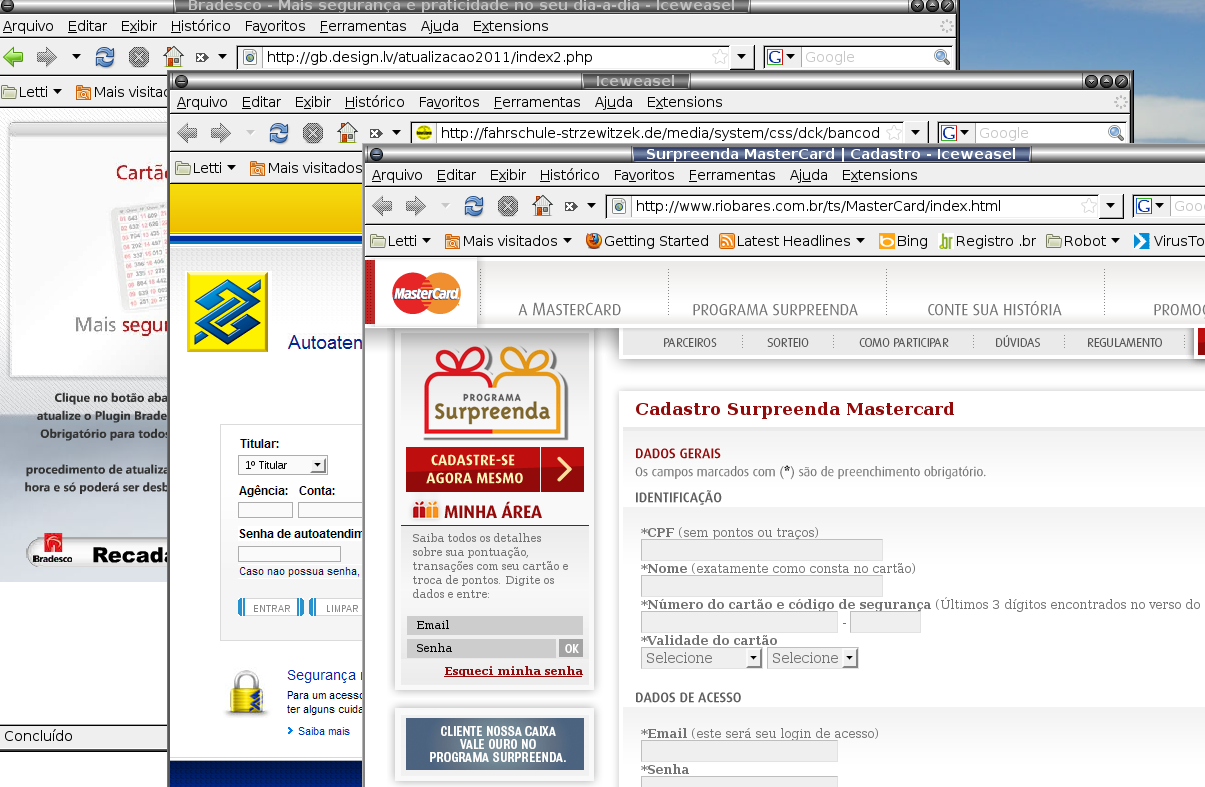Expand the Letti bookmarks folder in MasterCard window
The width and height of the screenshot is (1205, 787).
tap(401, 241)
